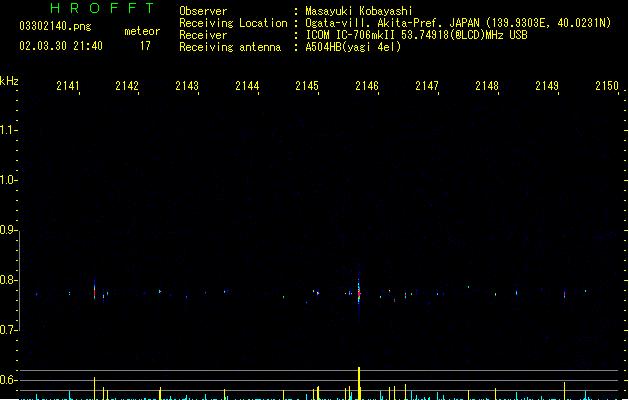The image size is (629, 400).
Task: Click the HROFFT title text
Action: tap(102, 8)
